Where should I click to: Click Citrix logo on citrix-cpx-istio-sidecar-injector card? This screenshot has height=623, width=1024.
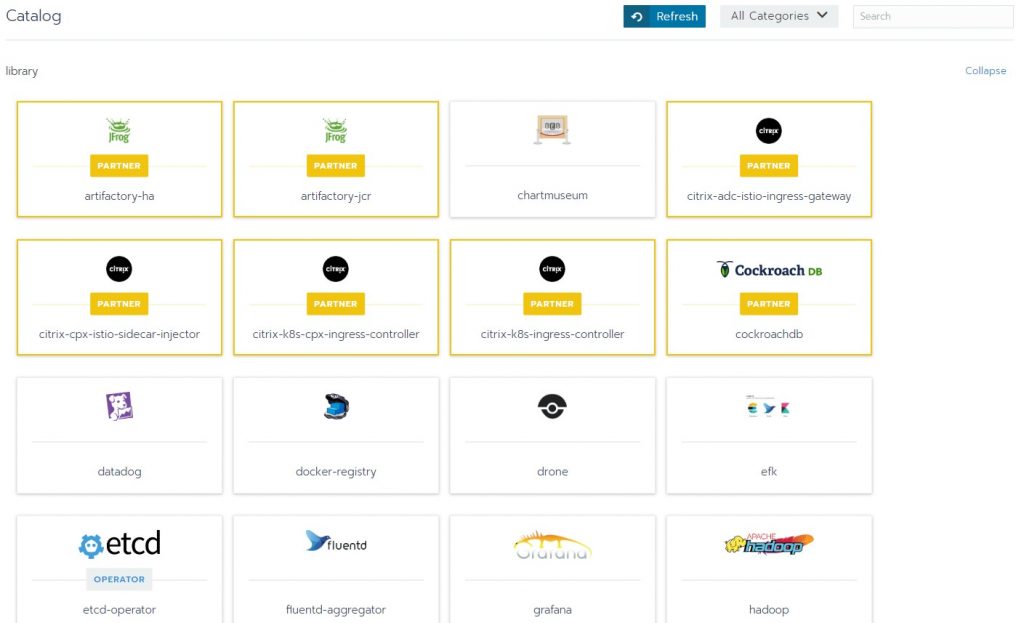pyautogui.click(x=119, y=269)
